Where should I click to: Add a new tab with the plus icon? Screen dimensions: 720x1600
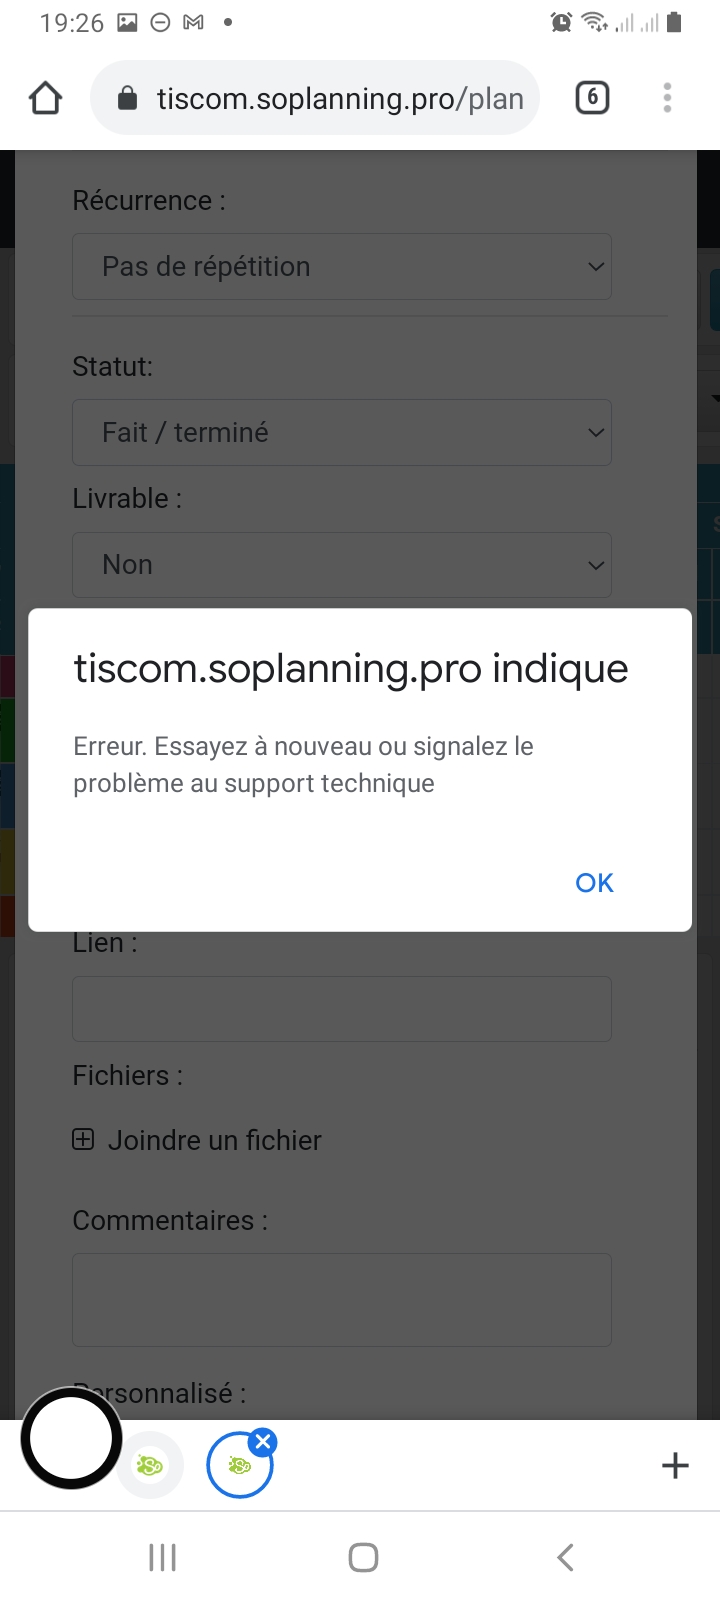675,1466
